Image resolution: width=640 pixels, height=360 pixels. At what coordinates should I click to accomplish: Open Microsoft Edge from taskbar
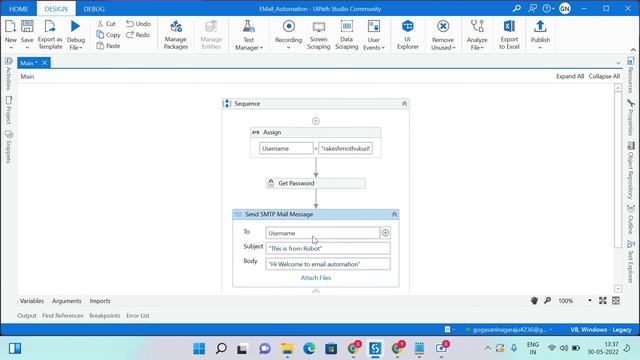coord(309,349)
